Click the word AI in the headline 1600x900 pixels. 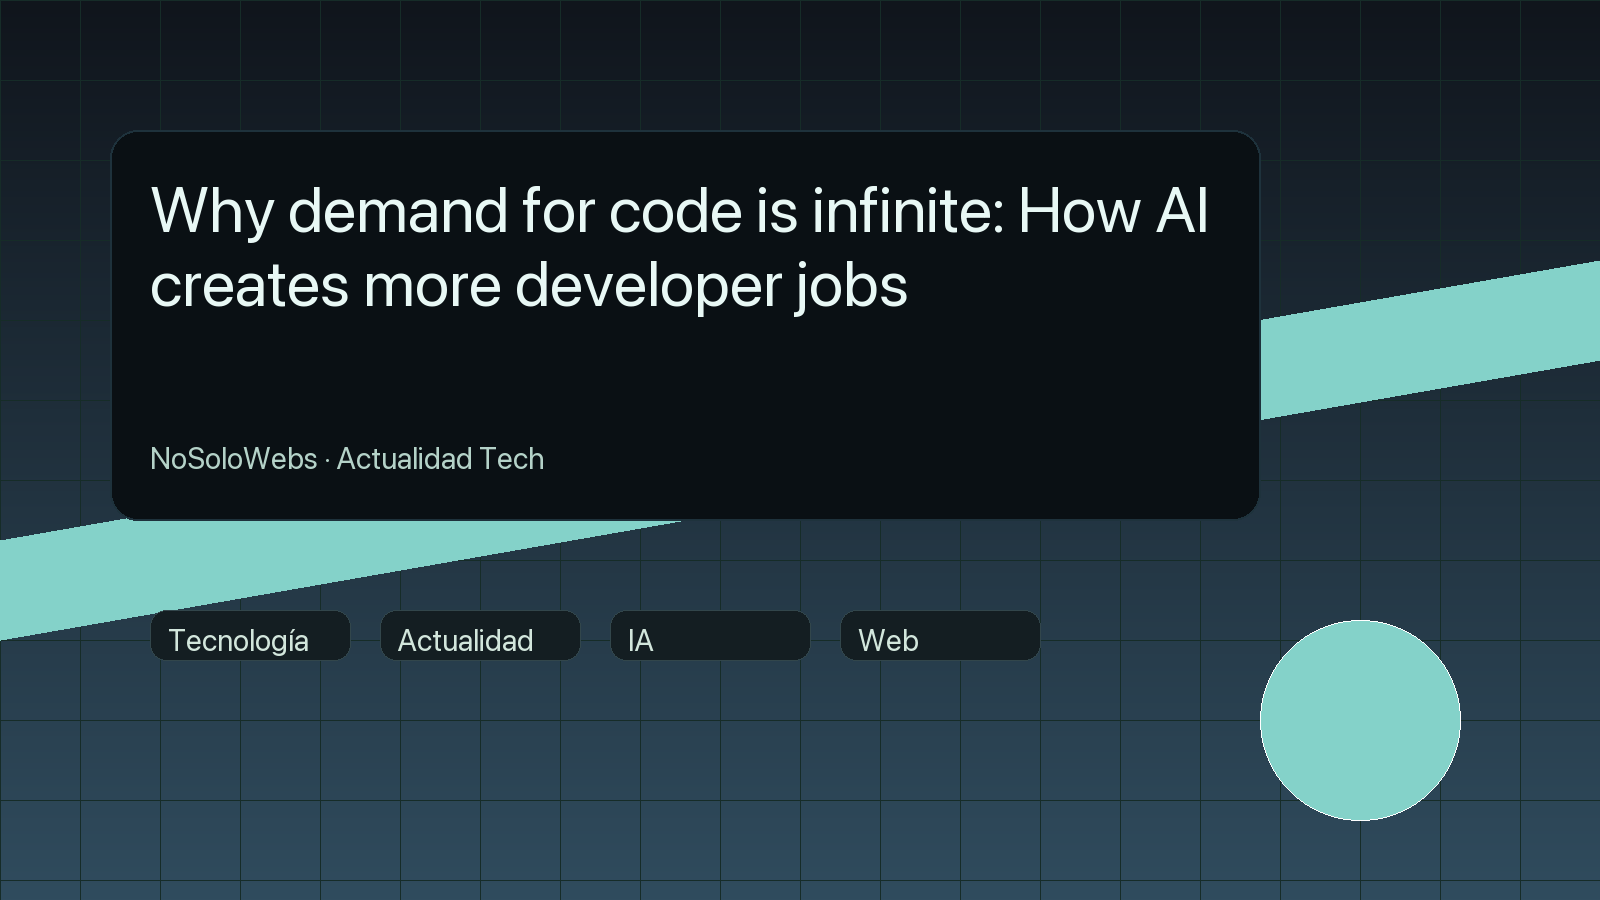coord(1180,212)
